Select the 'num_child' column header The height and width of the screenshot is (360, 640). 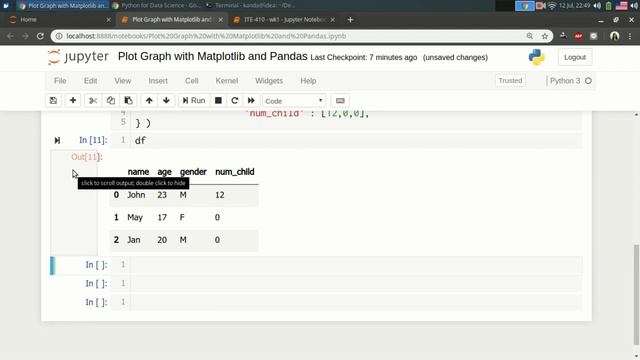pos(235,172)
